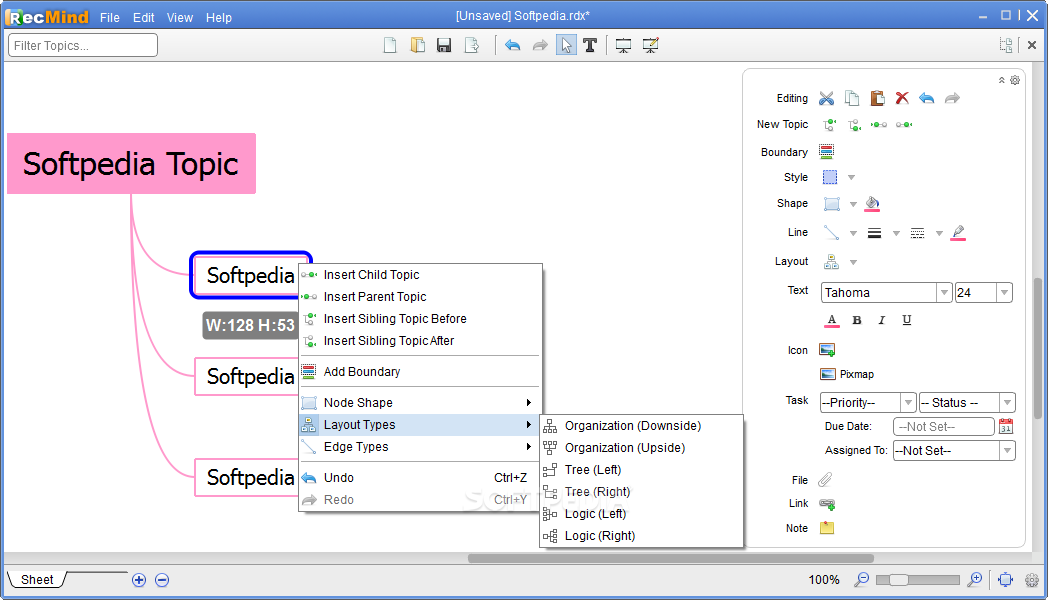This screenshot has height=600, width=1048.
Task: Click the Shape rectangle icon in panel
Action: [x=831, y=204]
